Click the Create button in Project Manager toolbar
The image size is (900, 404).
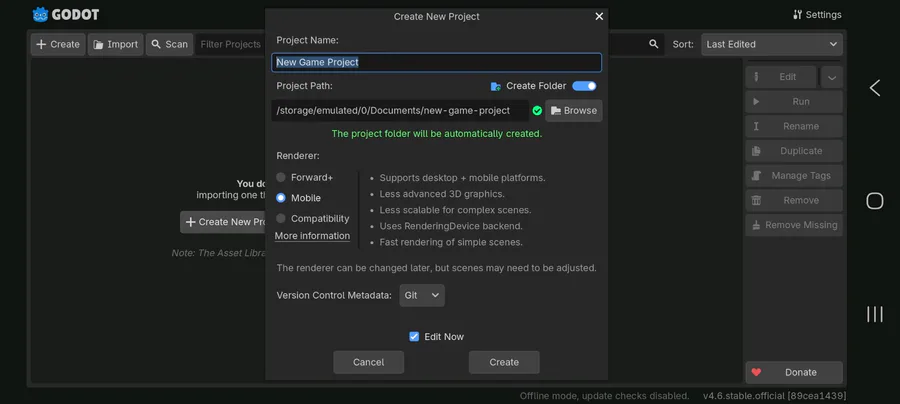point(58,44)
